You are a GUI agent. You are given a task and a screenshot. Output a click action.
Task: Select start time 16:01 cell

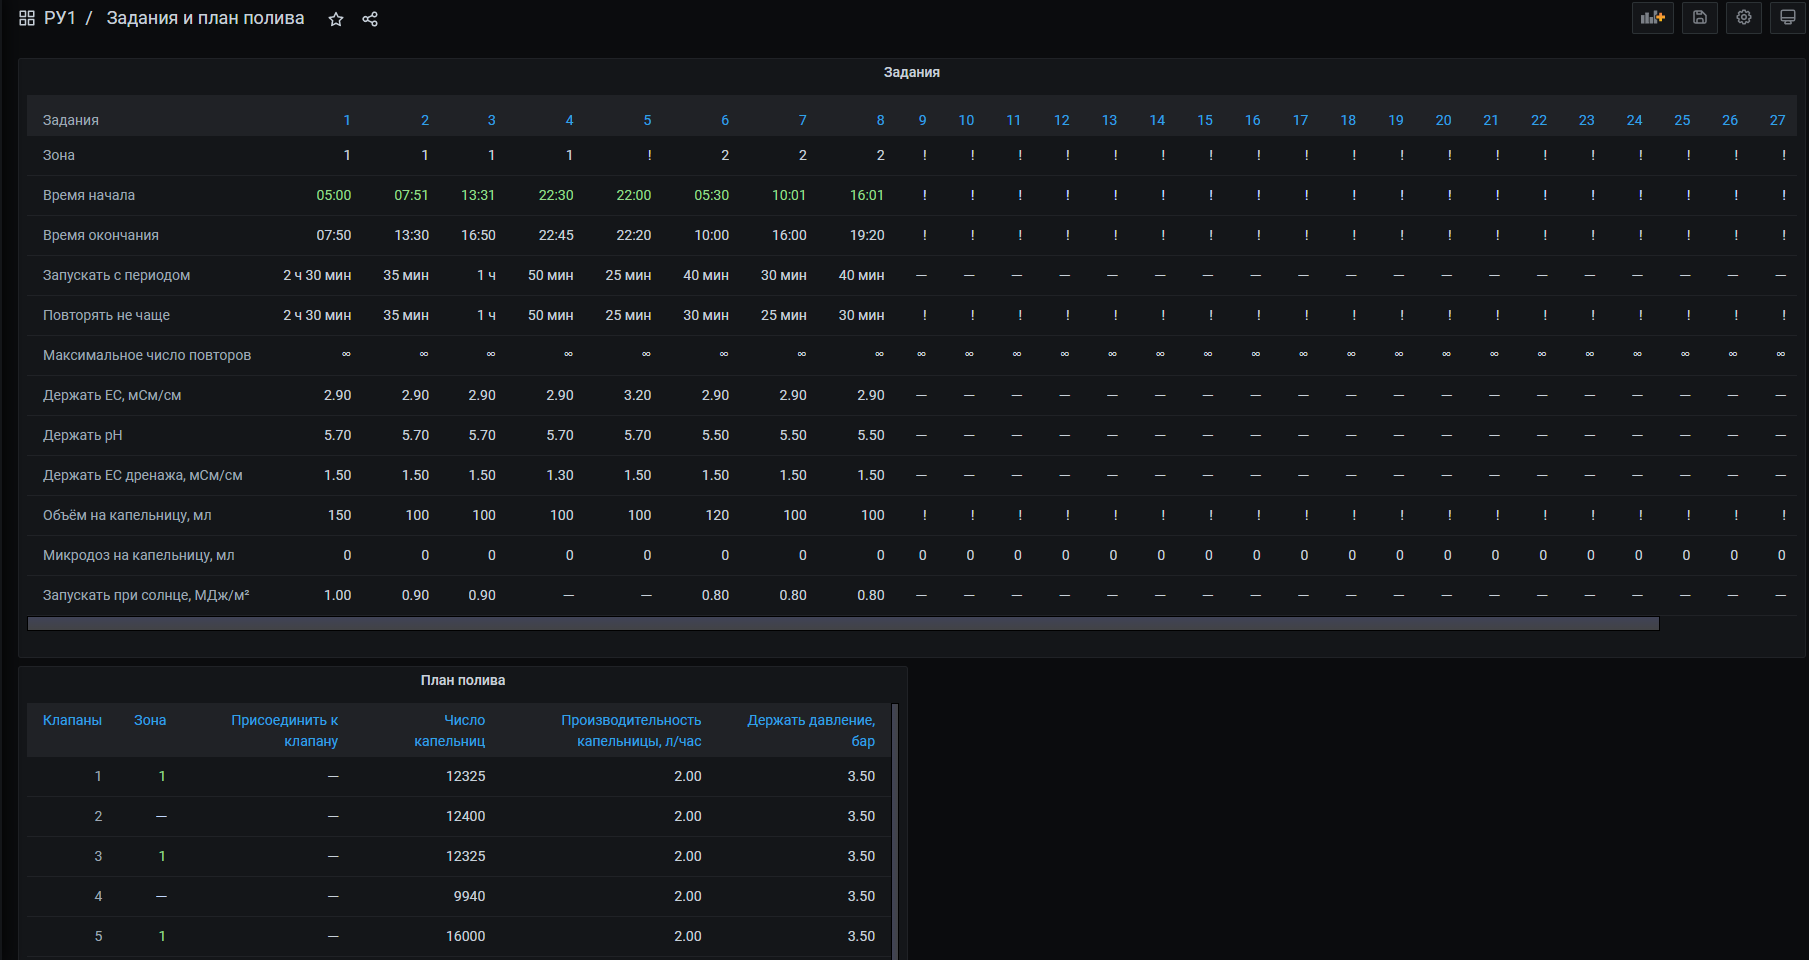[x=867, y=195]
